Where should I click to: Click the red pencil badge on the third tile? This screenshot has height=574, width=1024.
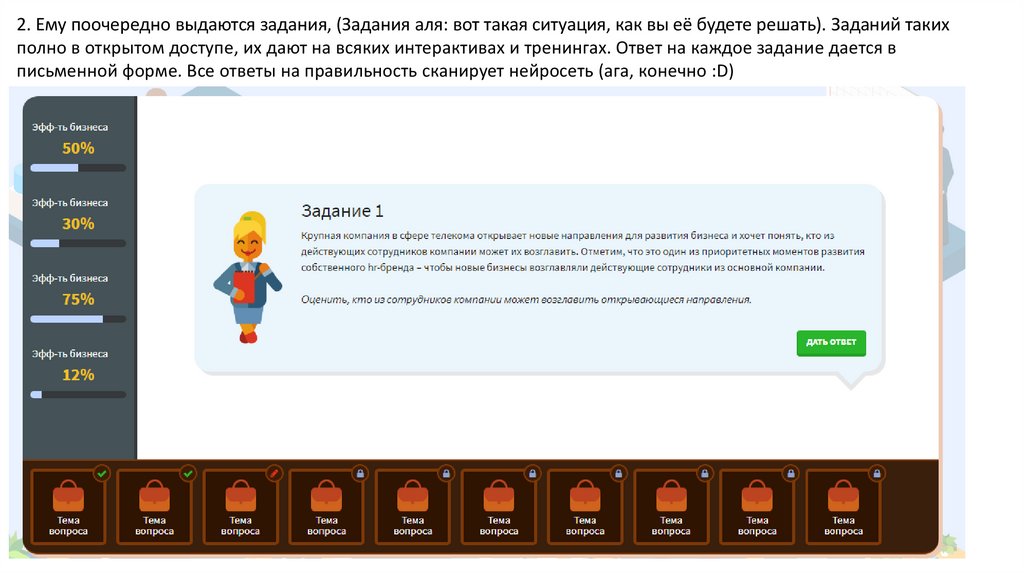273,473
